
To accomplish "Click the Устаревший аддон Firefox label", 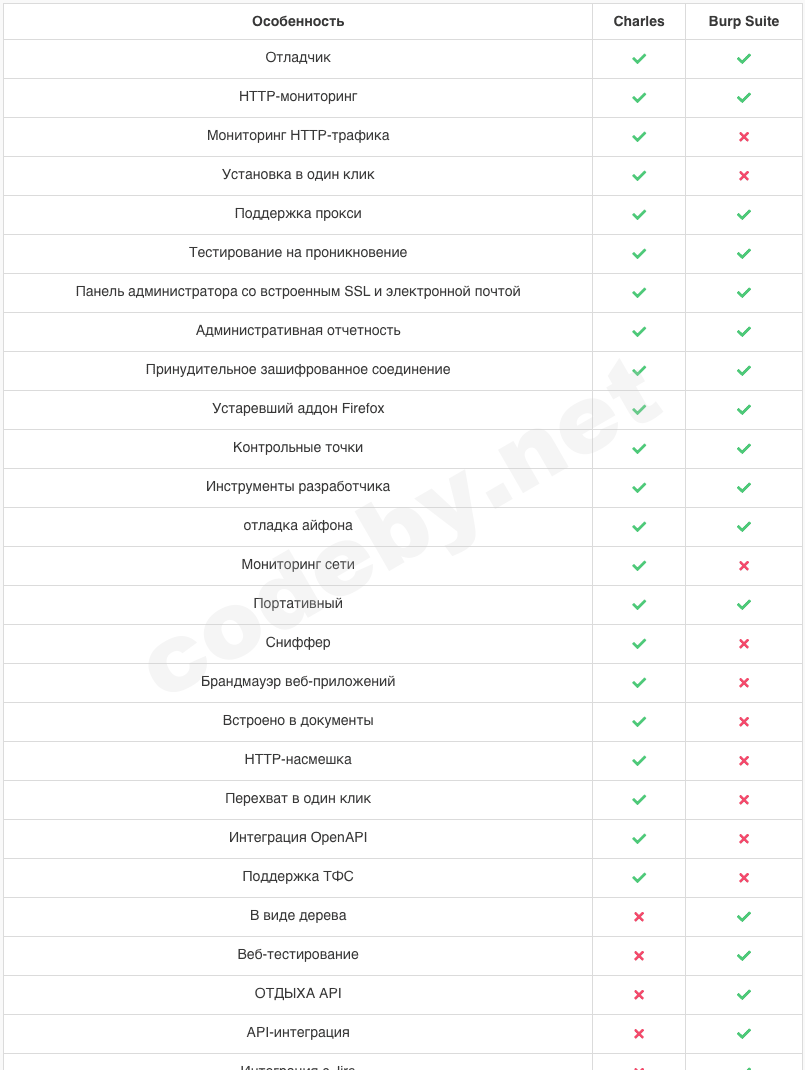I will pos(298,409).
